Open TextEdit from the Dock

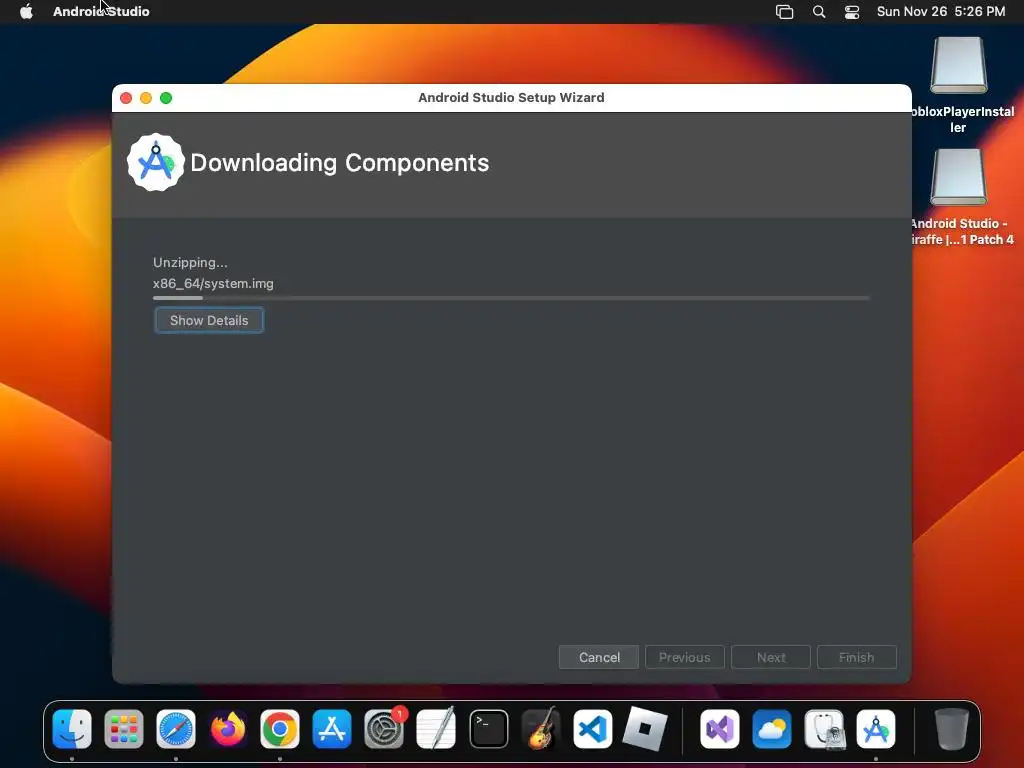pos(436,729)
